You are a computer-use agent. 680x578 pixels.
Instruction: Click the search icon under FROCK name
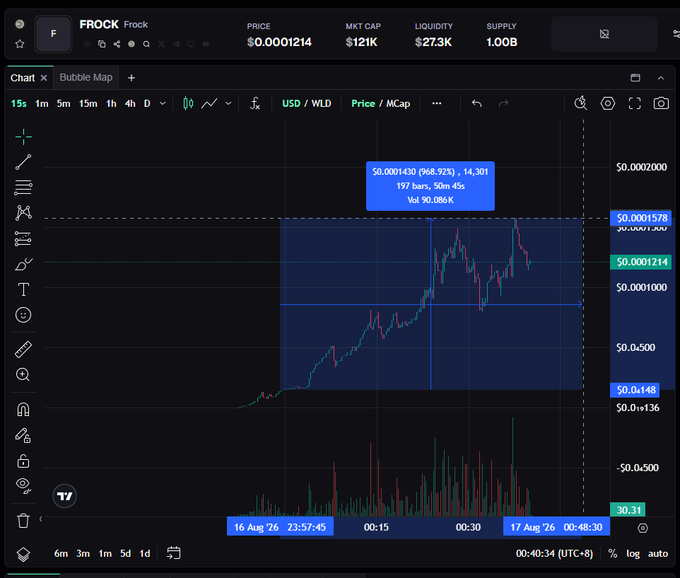pos(147,44)
